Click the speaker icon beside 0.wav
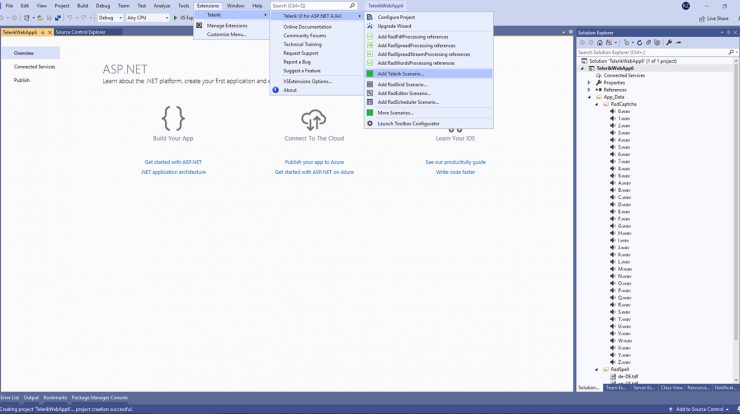740x414 pixels. tap(613, 111)
